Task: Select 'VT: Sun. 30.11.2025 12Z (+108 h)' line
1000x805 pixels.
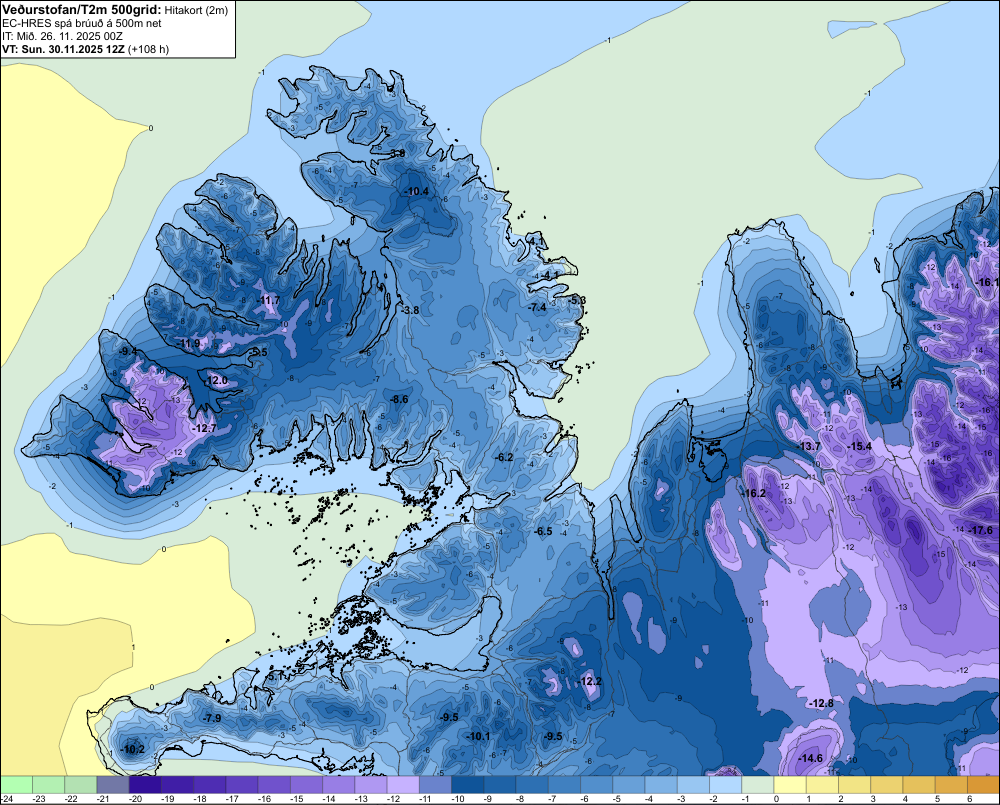Action: [85, 49]
